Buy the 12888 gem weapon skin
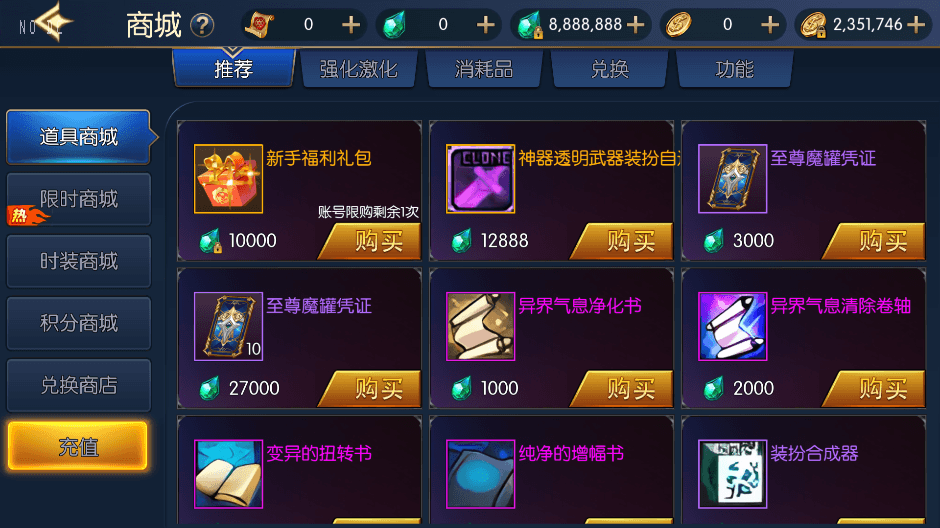The image size is (940, 528). [x=622, y=241]
